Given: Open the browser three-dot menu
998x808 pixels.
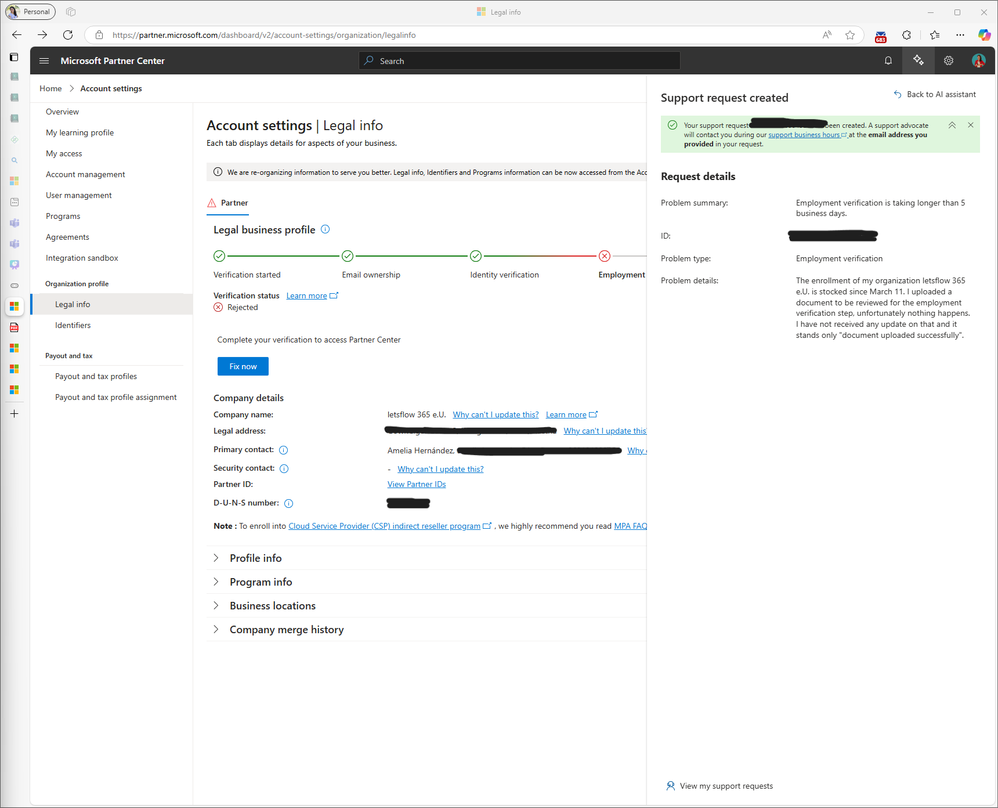Looking at the screenshot, I should pyautogui.click(x=960, y=35).
